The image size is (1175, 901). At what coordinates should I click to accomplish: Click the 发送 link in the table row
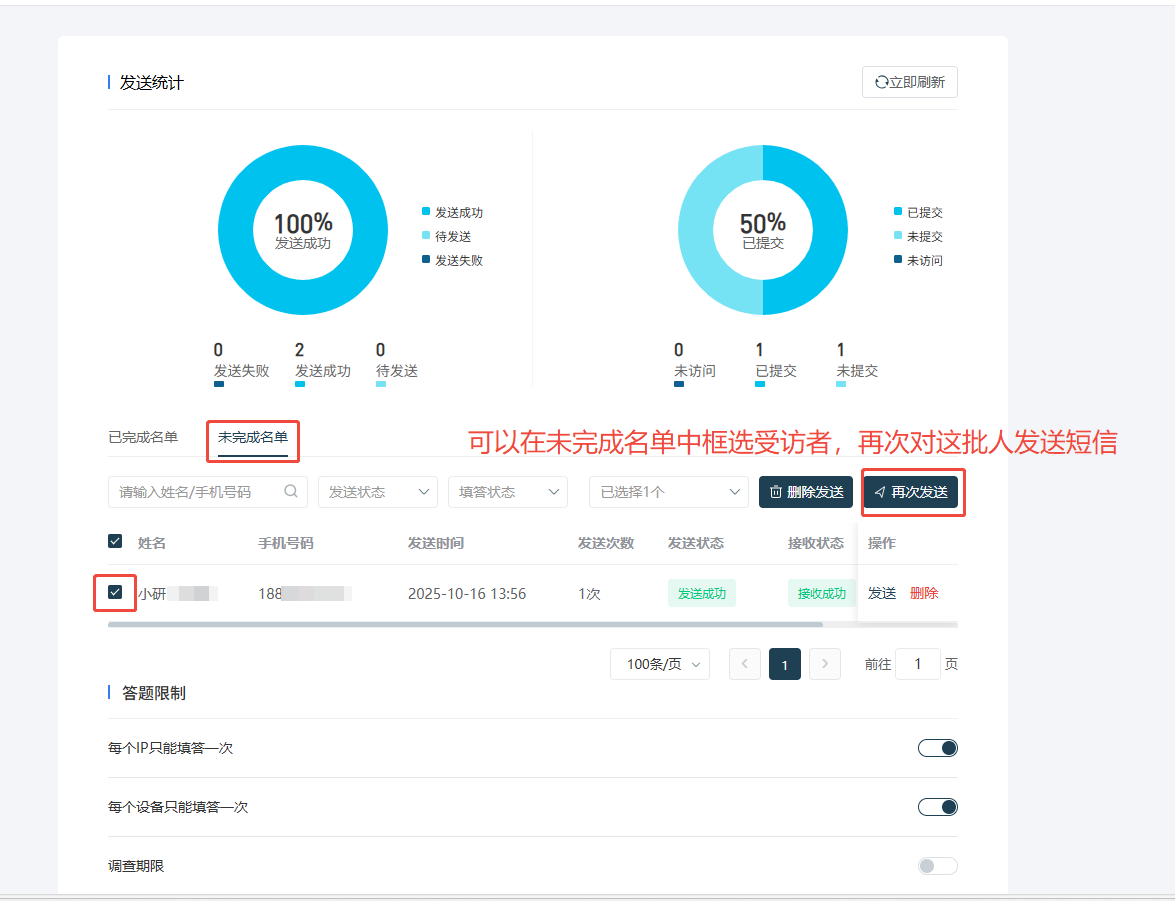pos(881,592)
